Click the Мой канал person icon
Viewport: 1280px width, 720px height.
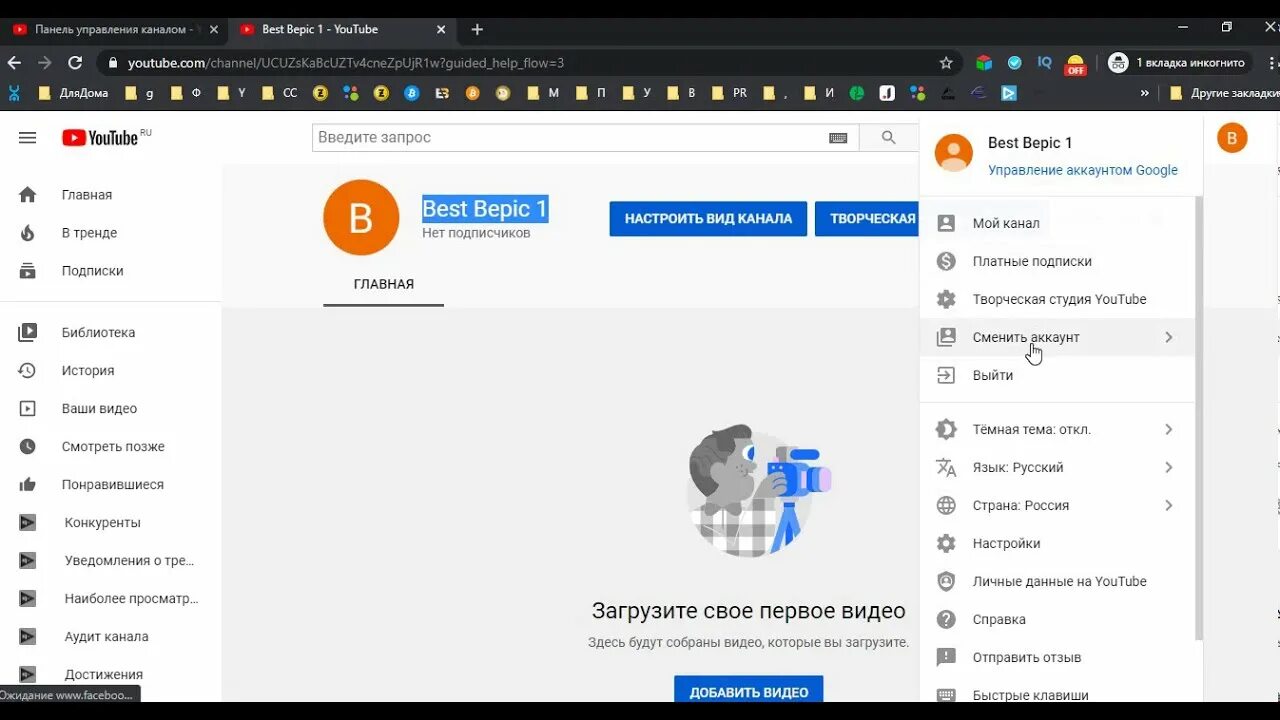tap(946, 223)
